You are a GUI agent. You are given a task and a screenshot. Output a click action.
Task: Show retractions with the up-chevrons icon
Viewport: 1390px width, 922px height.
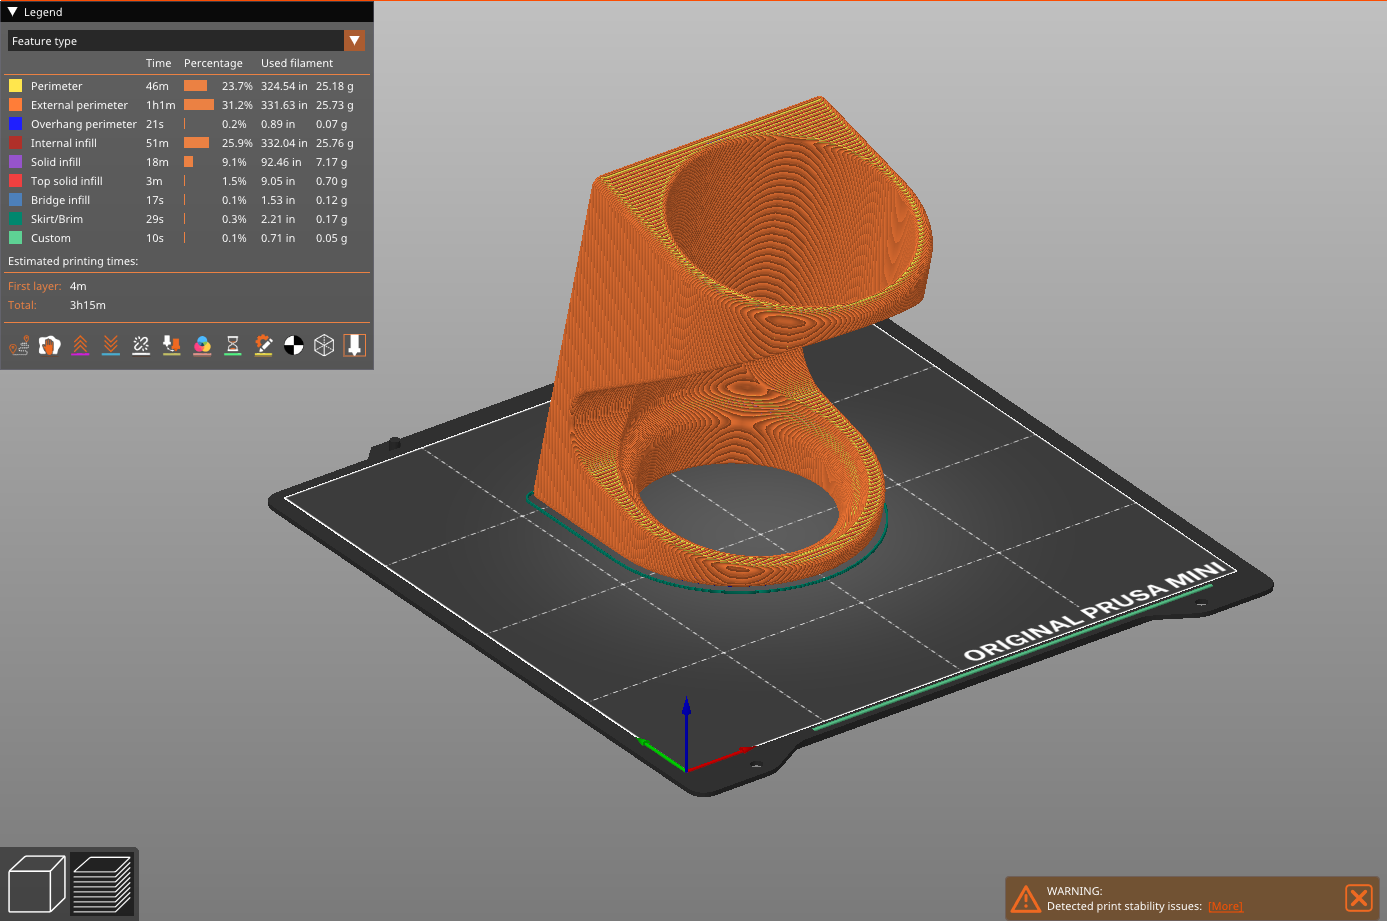click(x=80, y=346)
